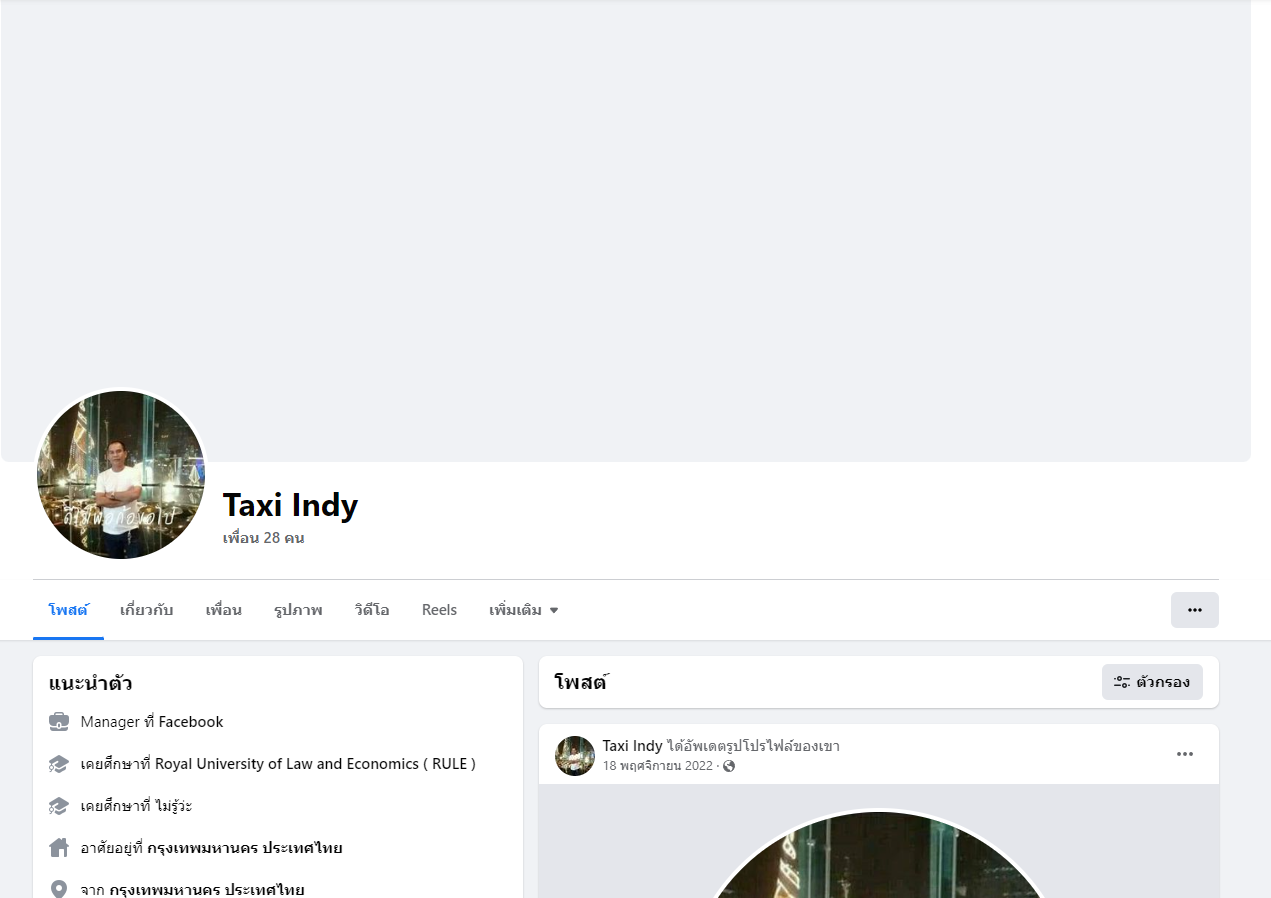Switch to the เพื่อน tab

224,610
